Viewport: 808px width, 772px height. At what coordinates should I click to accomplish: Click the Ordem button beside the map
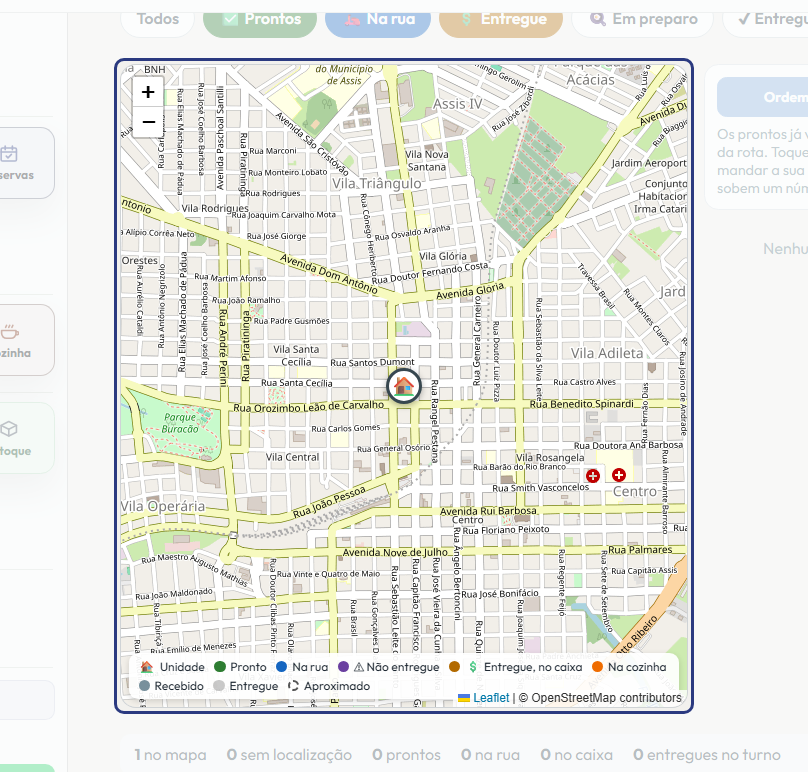pyautogui.click(x=763, y=97)
